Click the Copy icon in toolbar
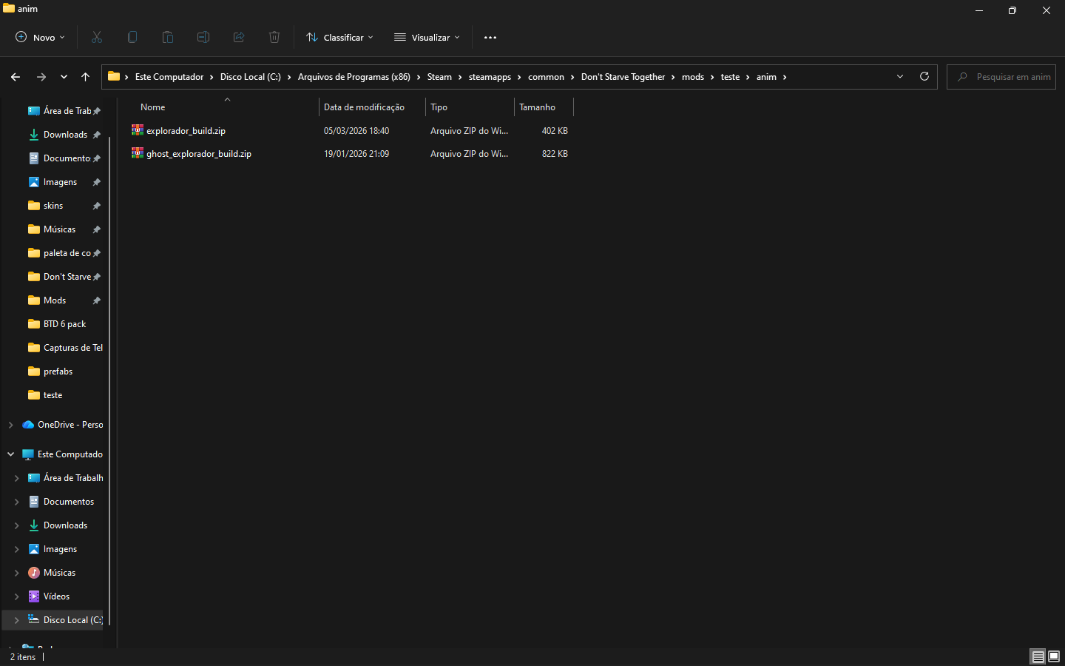The image size is (1065, 666). pyautogui.click(x=132, y=37)
